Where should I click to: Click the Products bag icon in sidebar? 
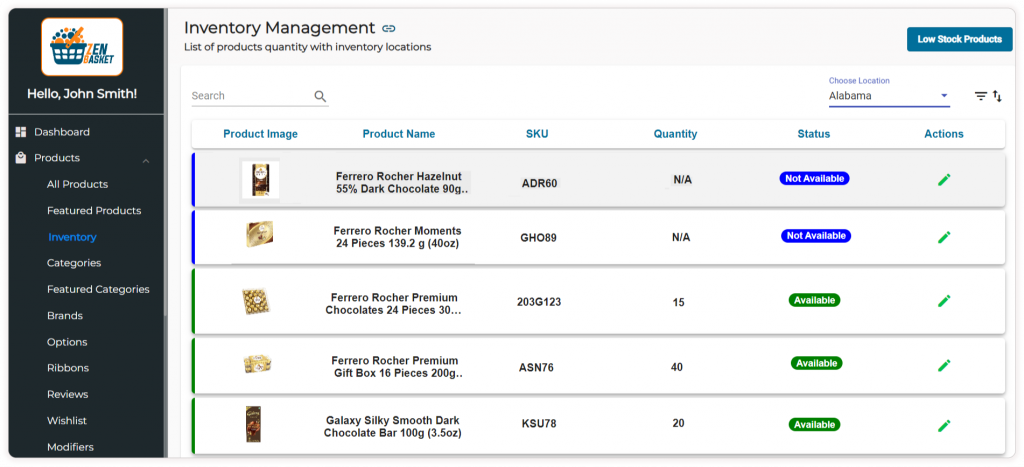tap(21, 158)
